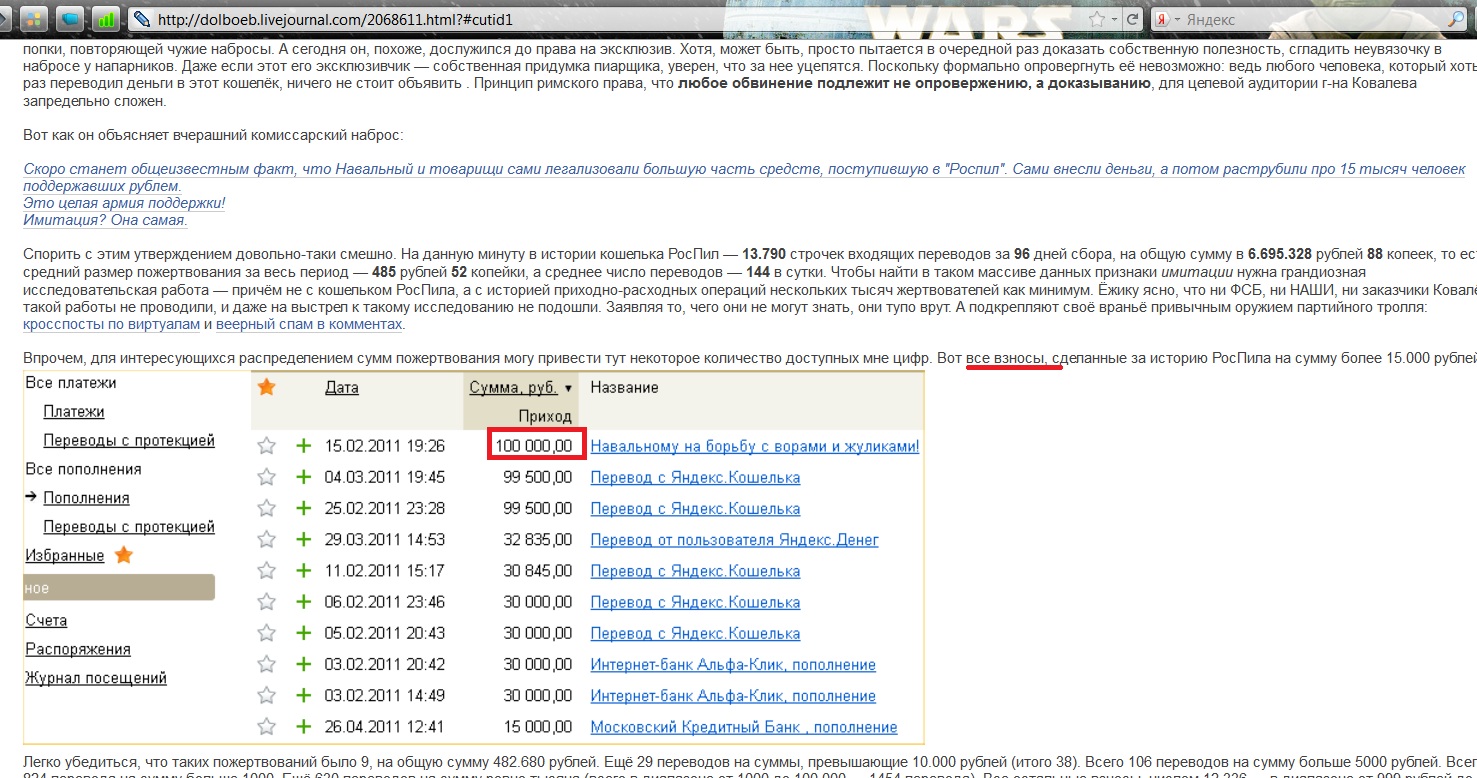Star the 25.02.2011 23:28 payment row

click(x=266, y=508)
